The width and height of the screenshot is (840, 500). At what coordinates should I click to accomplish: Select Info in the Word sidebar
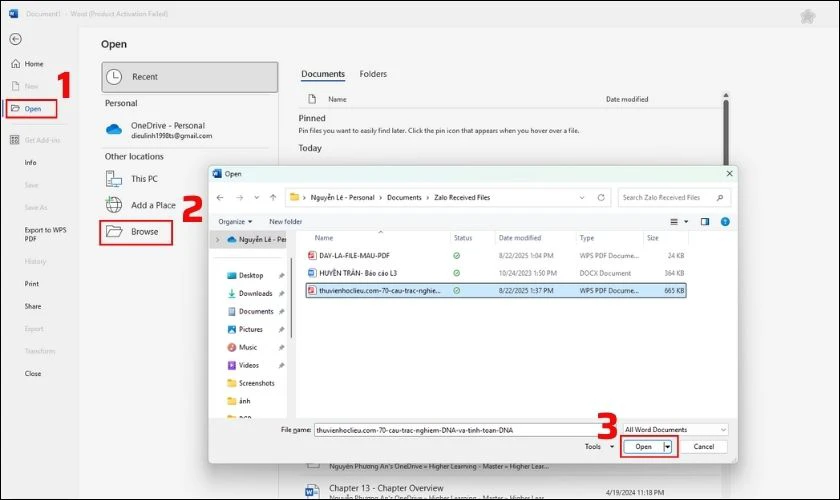pos(31,162)
